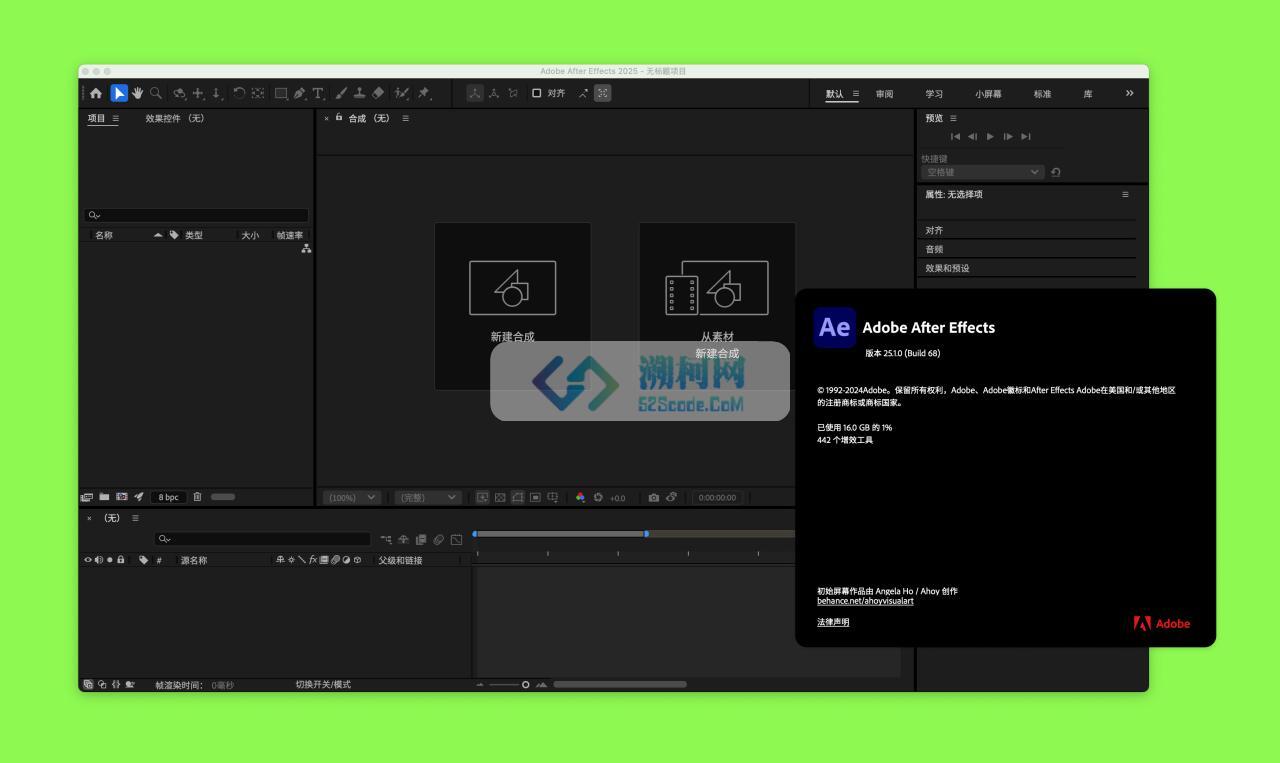Select the Rectangle shape tool
Viewport: 1280px width, 763px height.
click(282, 93)
